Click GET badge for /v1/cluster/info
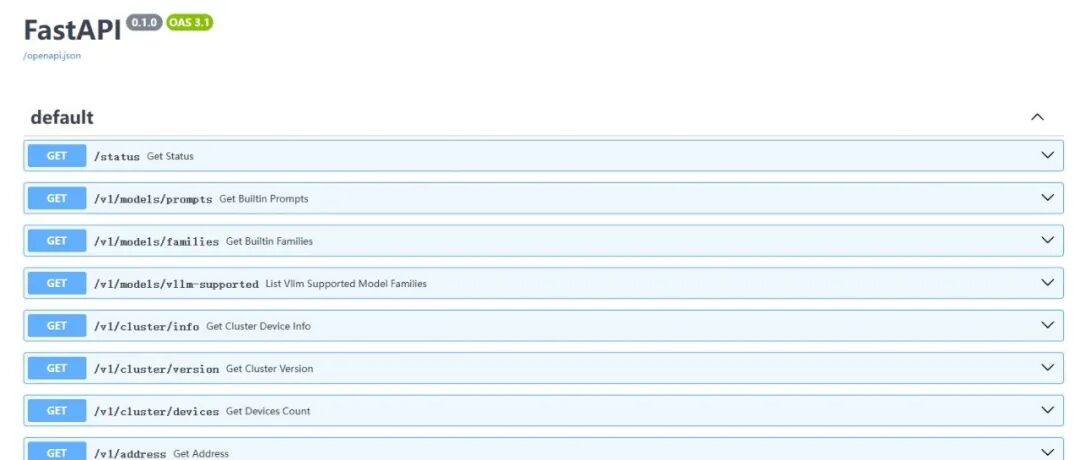This screenshot has width=1080, height=460. point(56,326)
